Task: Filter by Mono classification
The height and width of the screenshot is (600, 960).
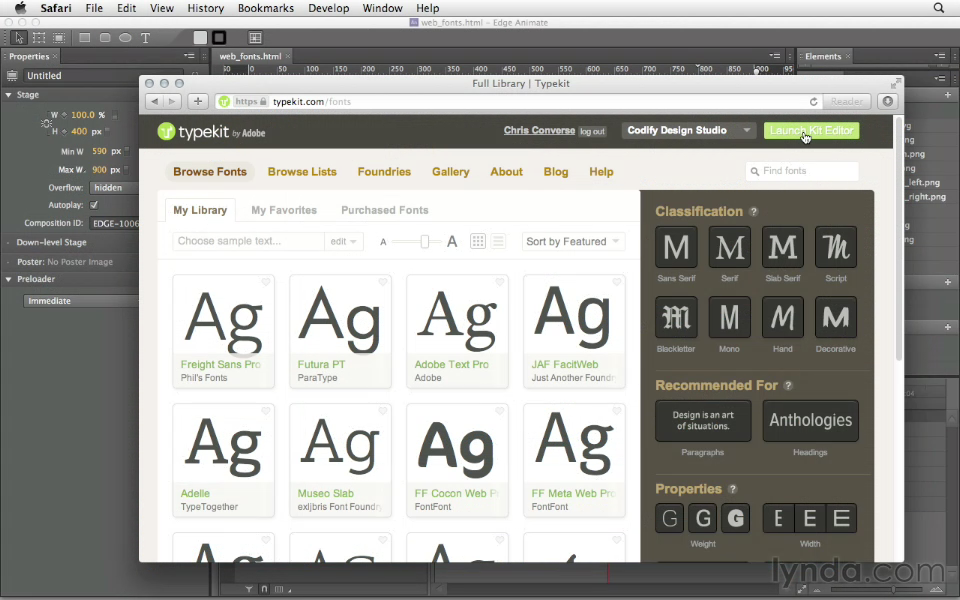Action: tap(729, 317)
